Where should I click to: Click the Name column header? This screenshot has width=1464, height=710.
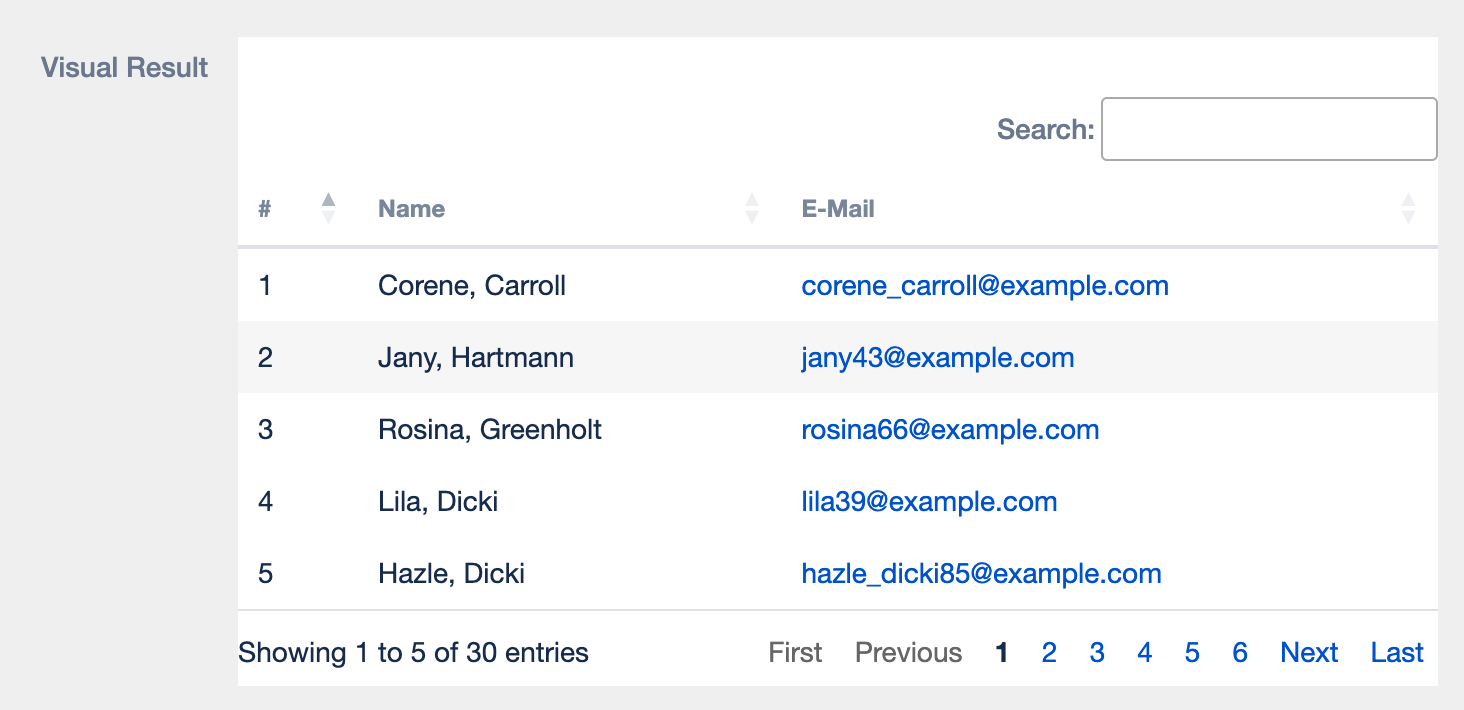(411, 209)
